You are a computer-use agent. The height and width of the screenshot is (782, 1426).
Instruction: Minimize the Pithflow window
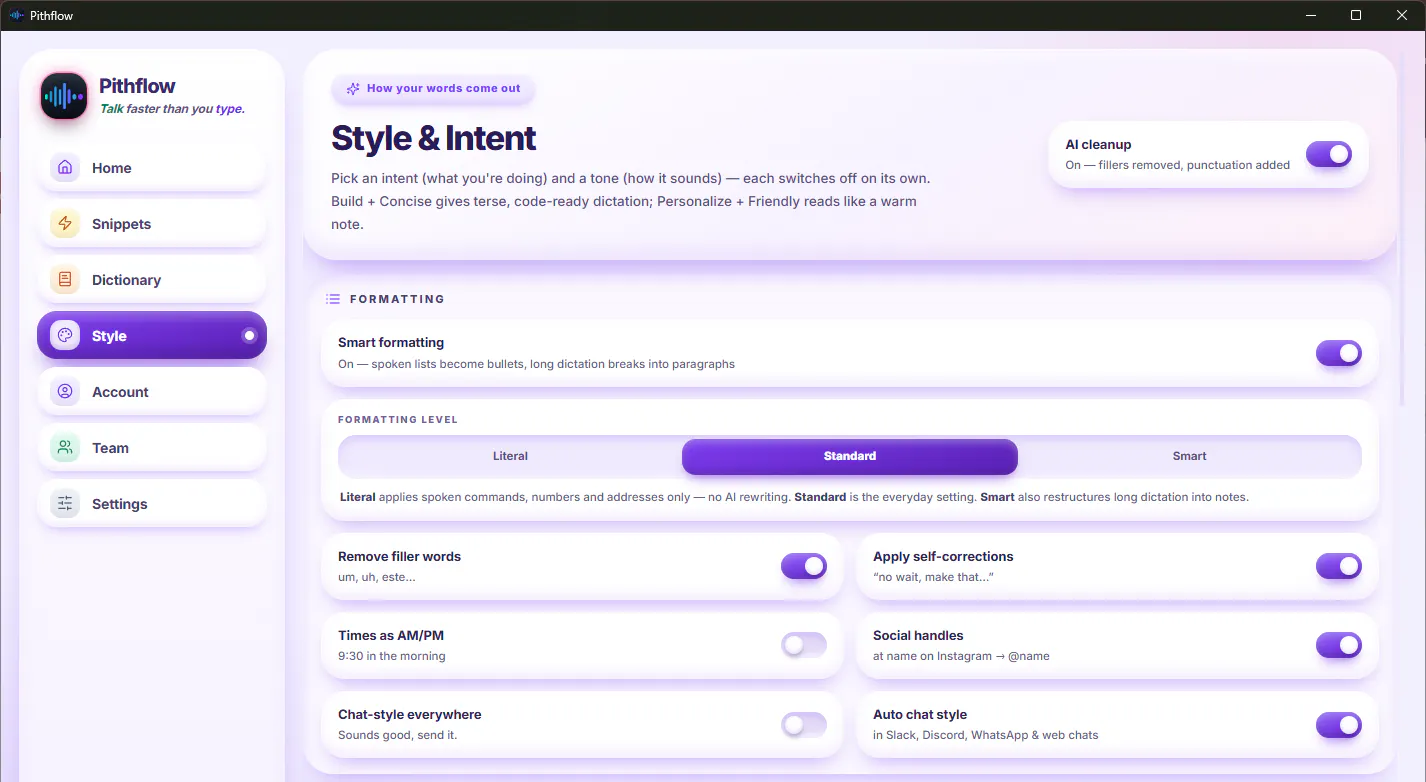[1312, 15]
